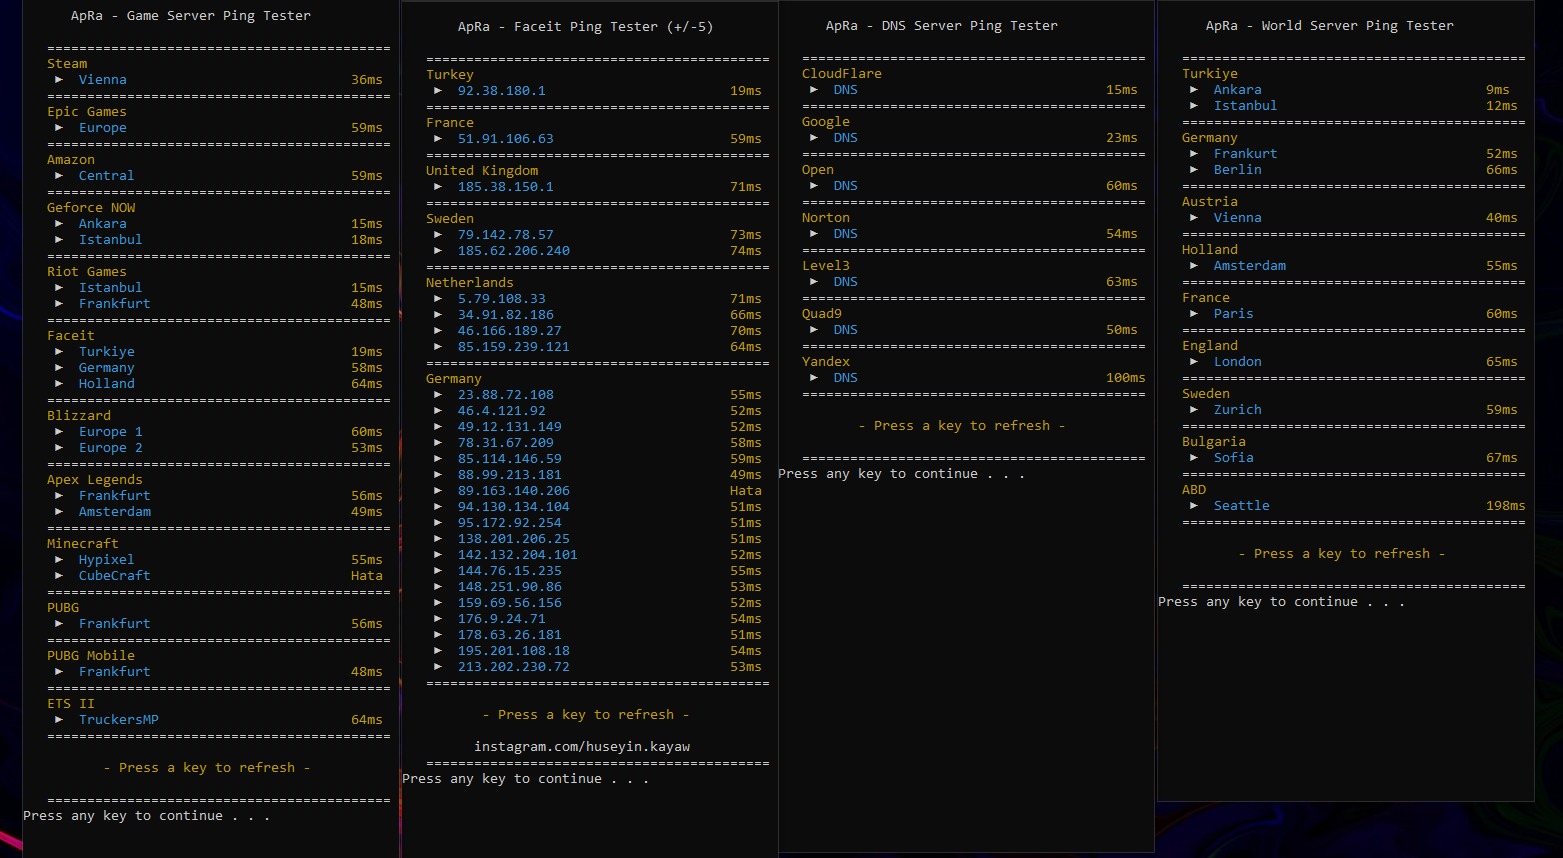
Task: Click Paris under France
Action: pos(1234,314)
